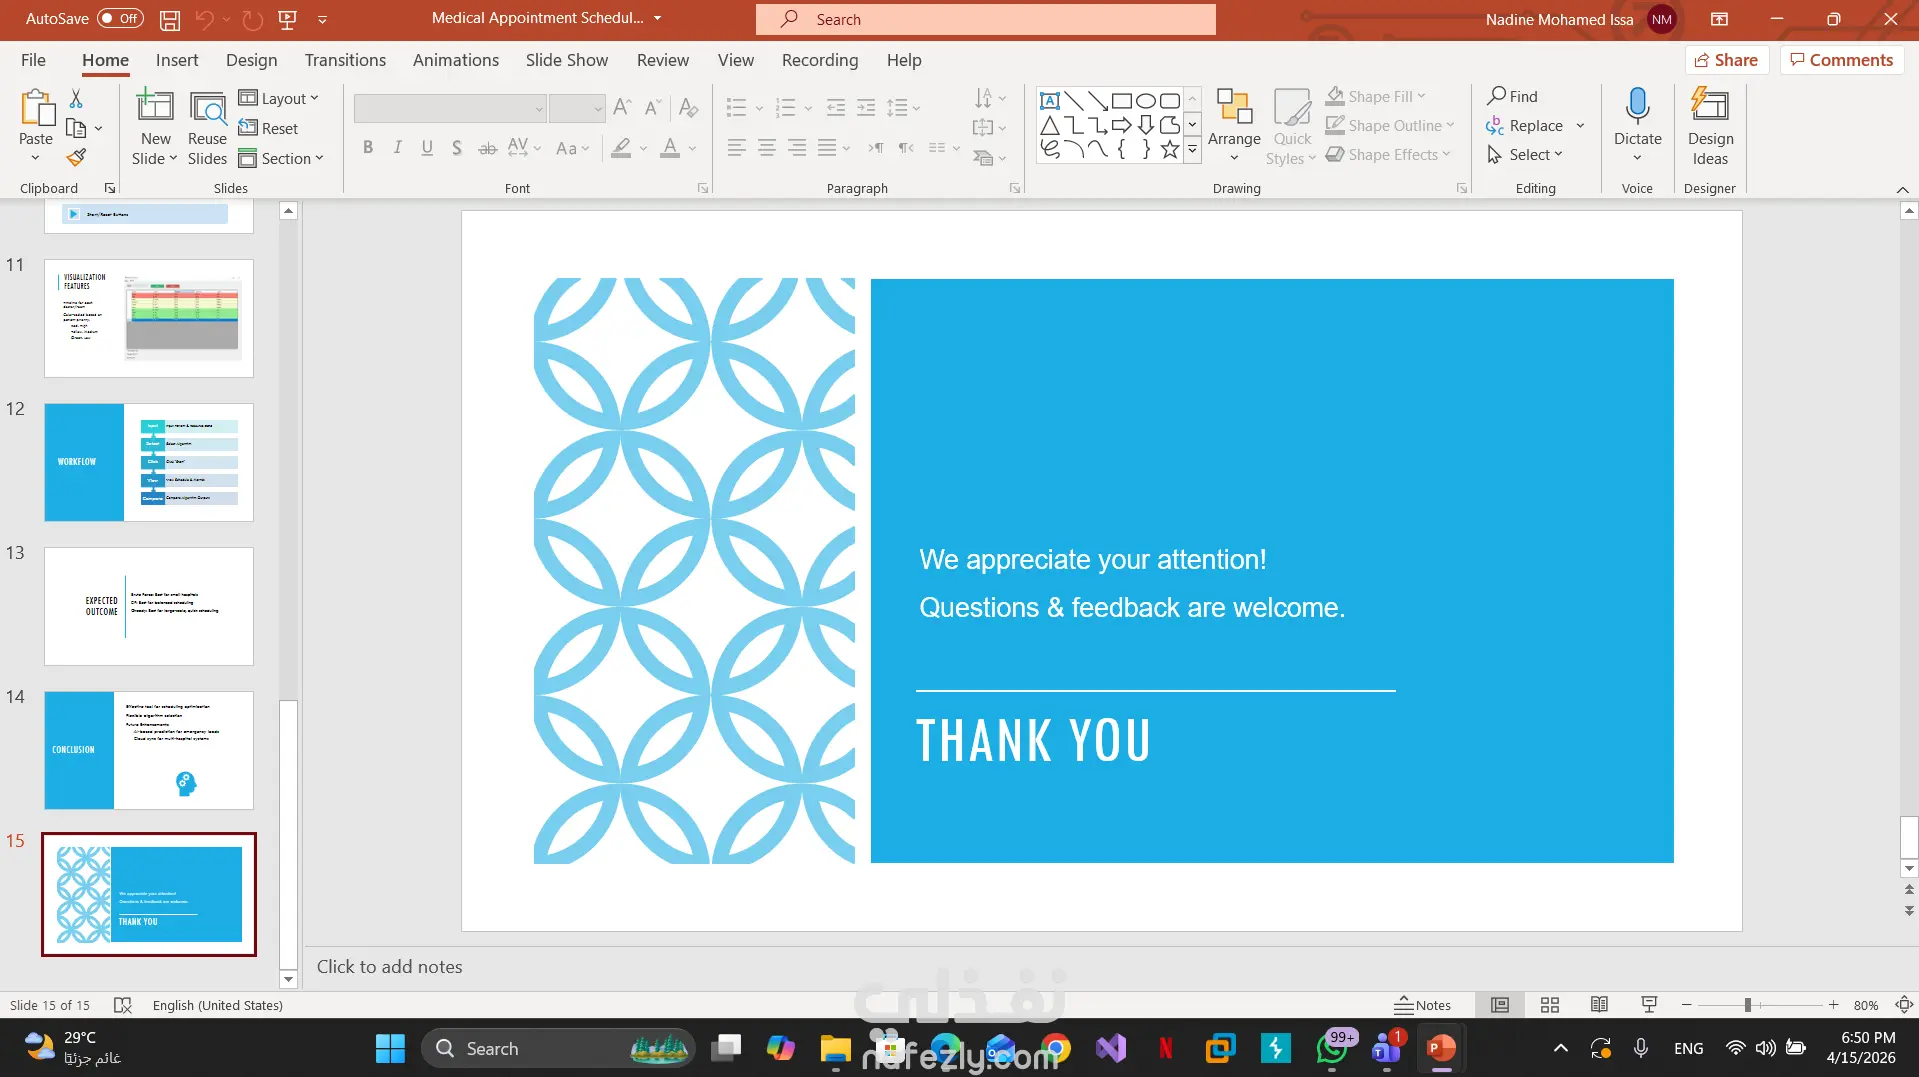Switch to the Design tab

pyautogui.click(x=252, y=60)
